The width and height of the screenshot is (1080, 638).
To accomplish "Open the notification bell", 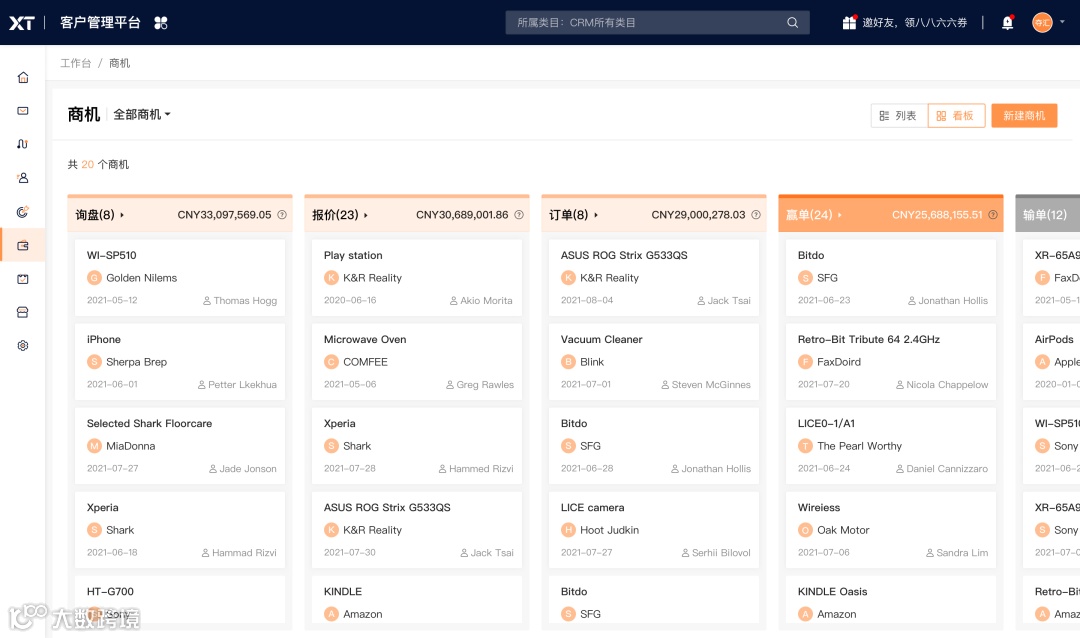I will click(1007, 23).
